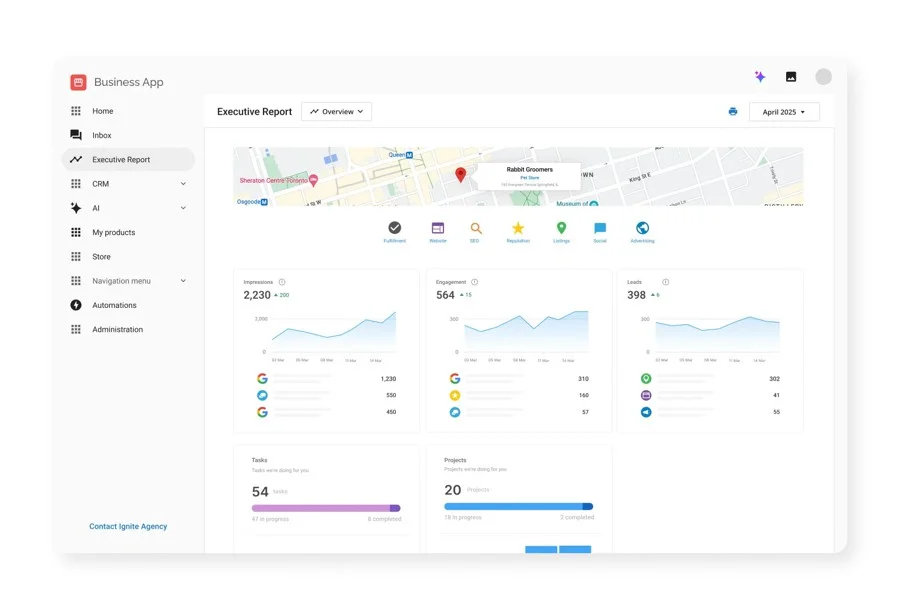Screen dimensions: 900x610
Task: Select the SEO magnifier icon
Action: coord(476,228)
